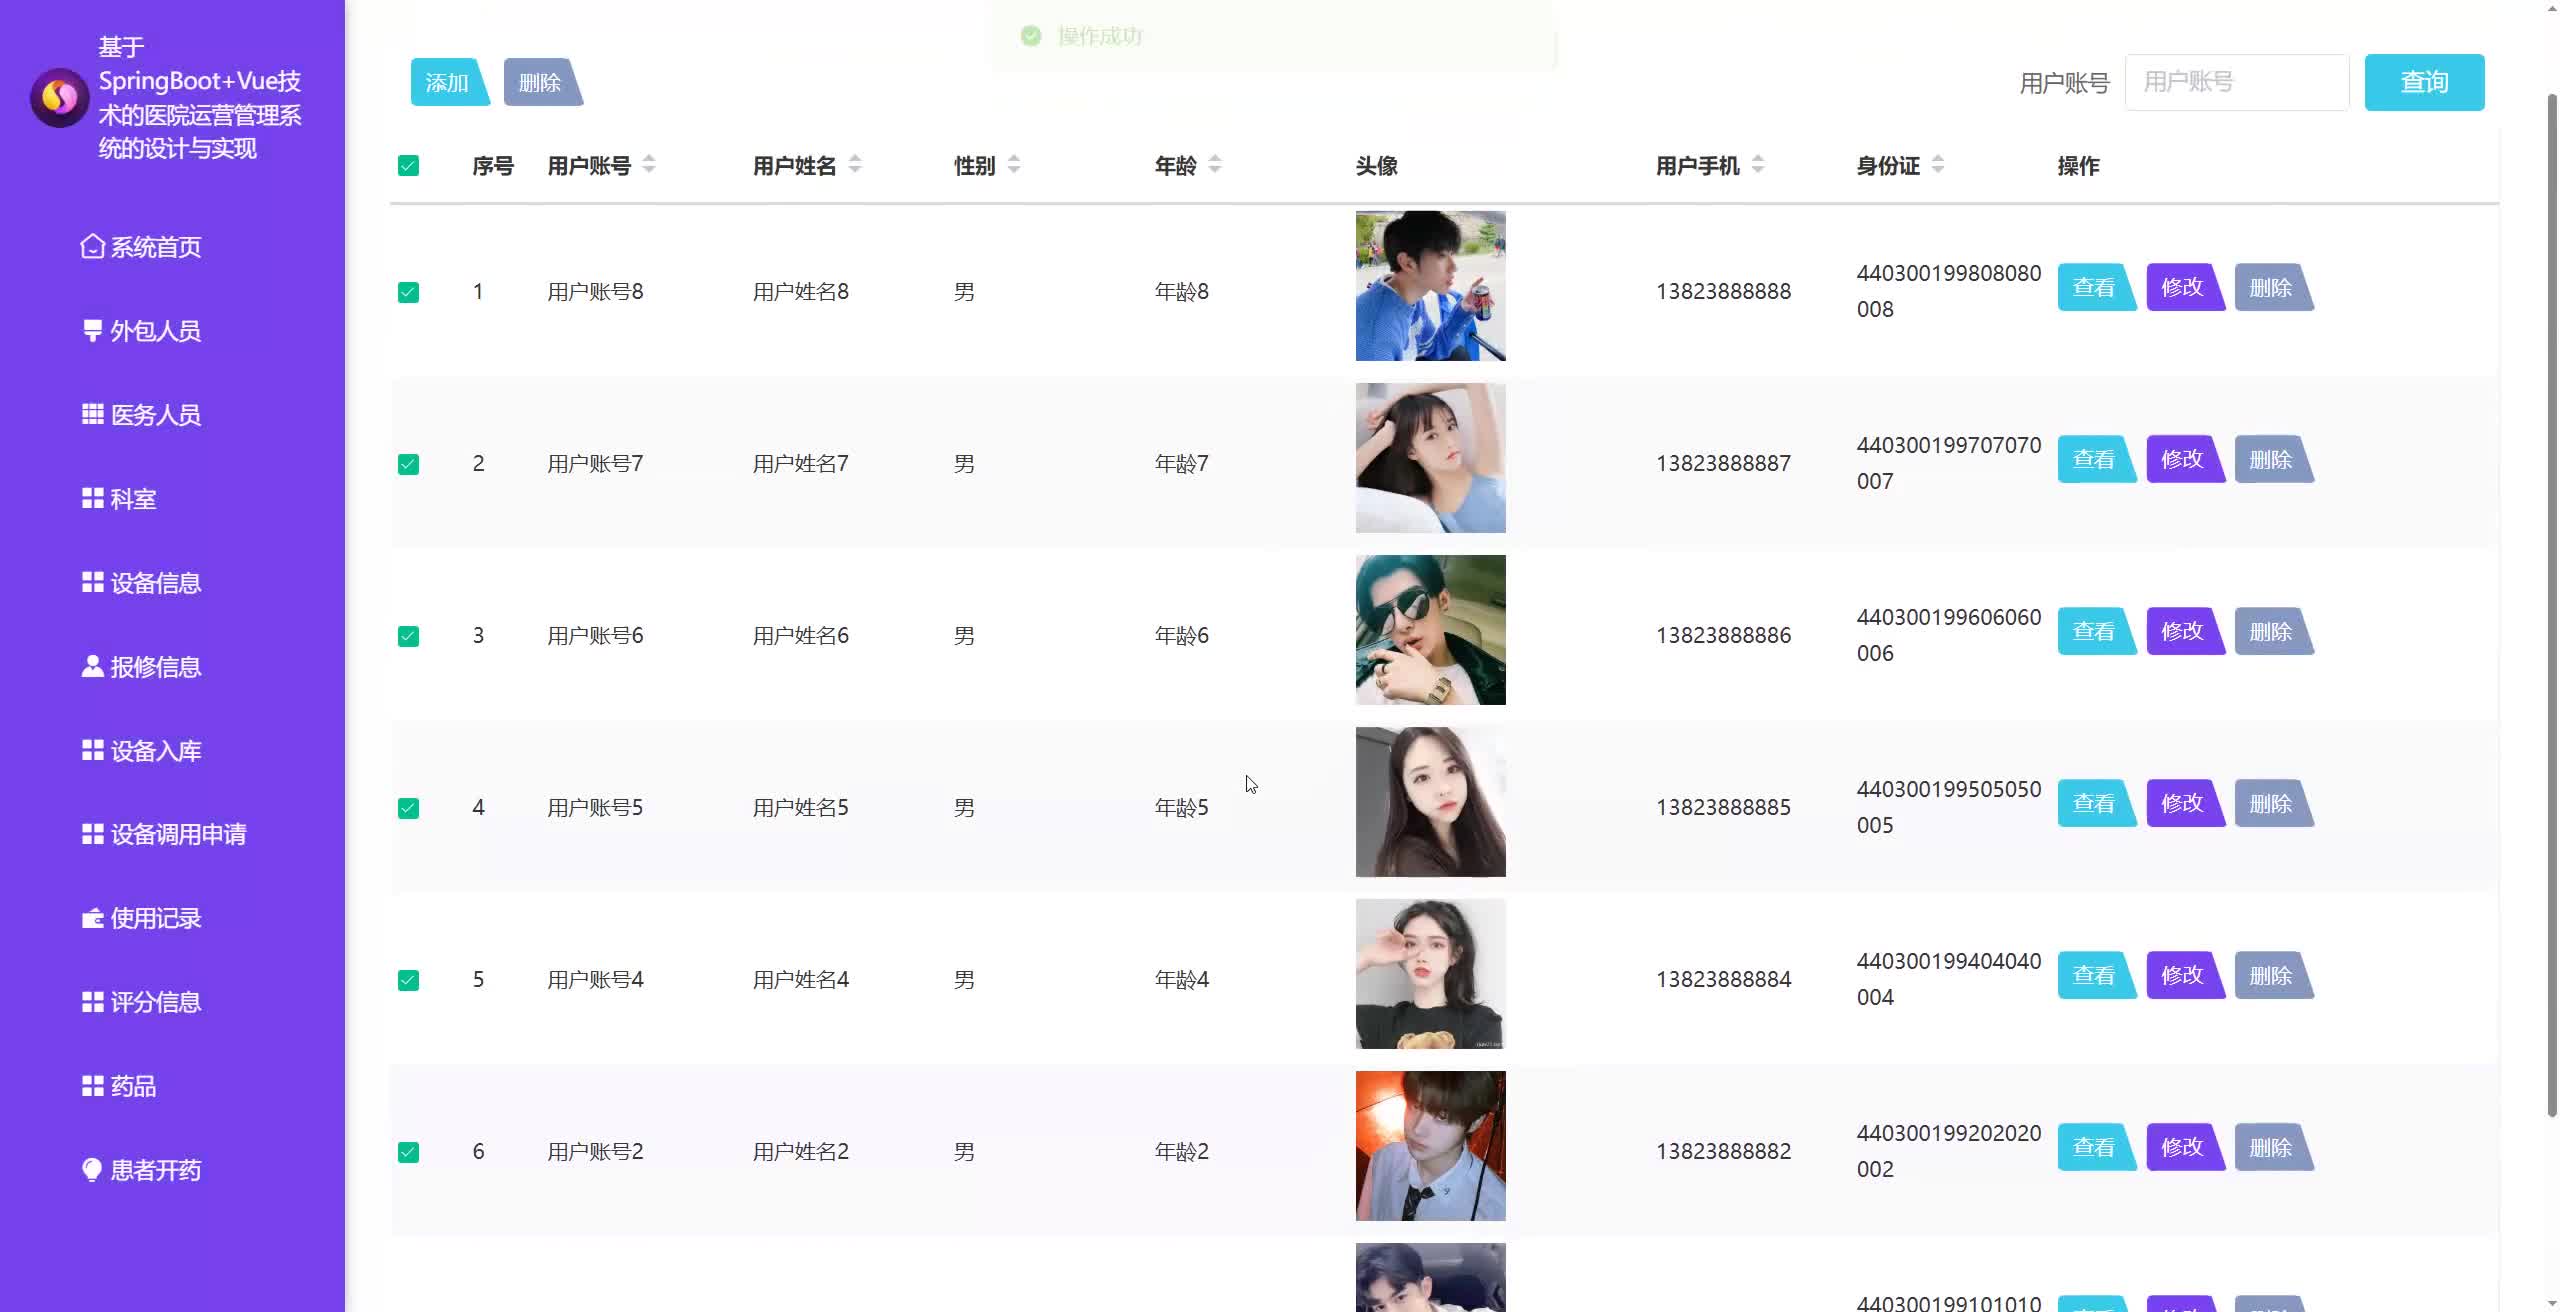Click the lightbulb icon beside 患者开药
The width and height of the screenshot is (2560, 1312).
coord(92,1169)
